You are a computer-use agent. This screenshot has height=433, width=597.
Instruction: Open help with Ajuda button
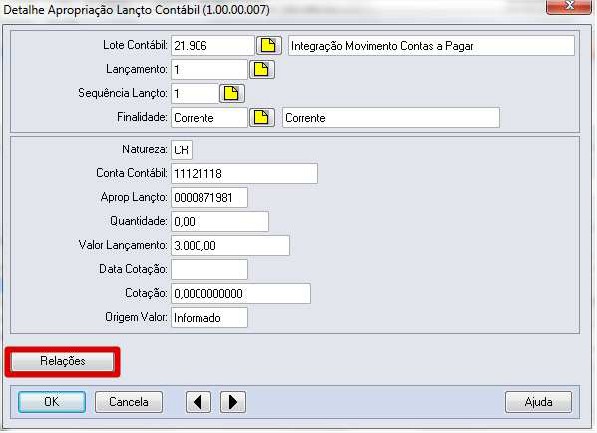(538, 402)
